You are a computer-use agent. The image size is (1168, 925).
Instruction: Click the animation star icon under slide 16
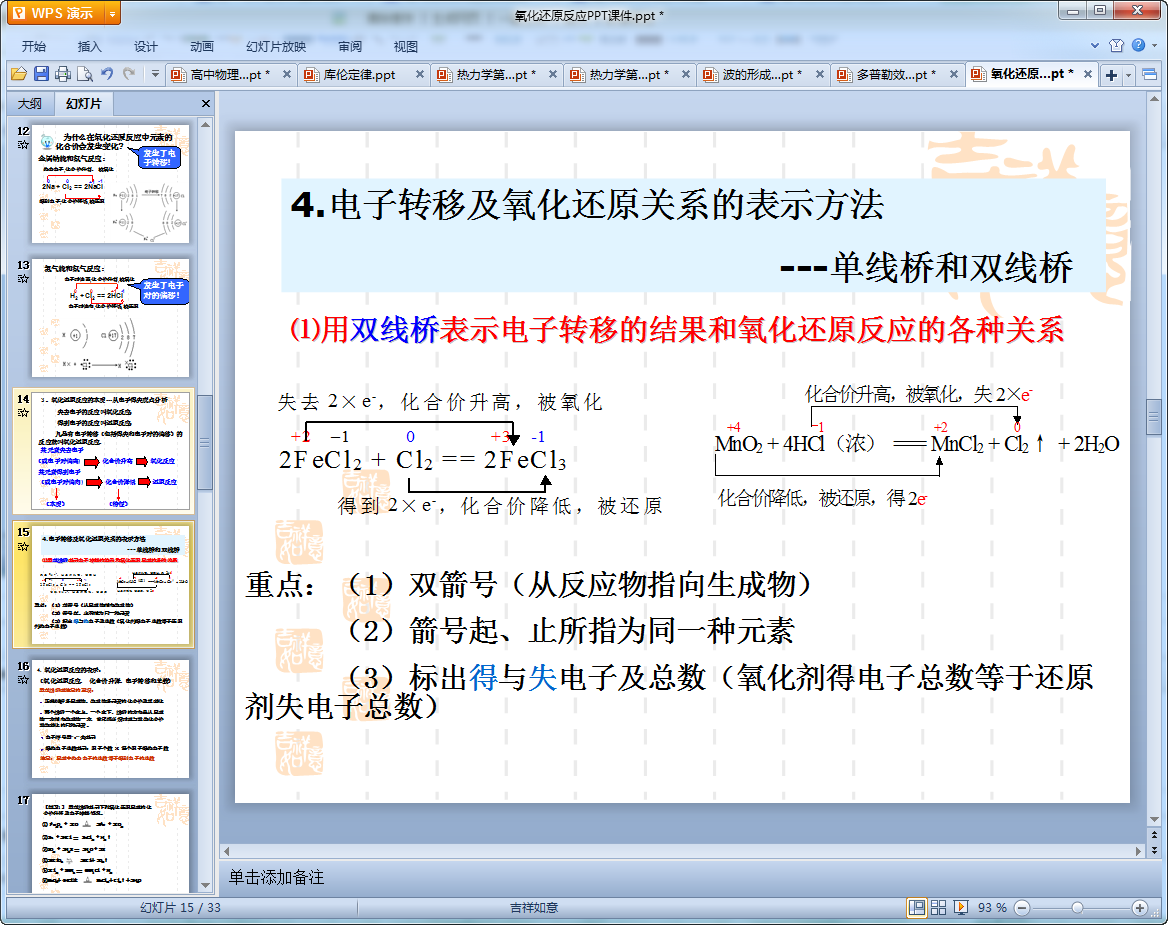pyautogui.click(x=23, y=680)
